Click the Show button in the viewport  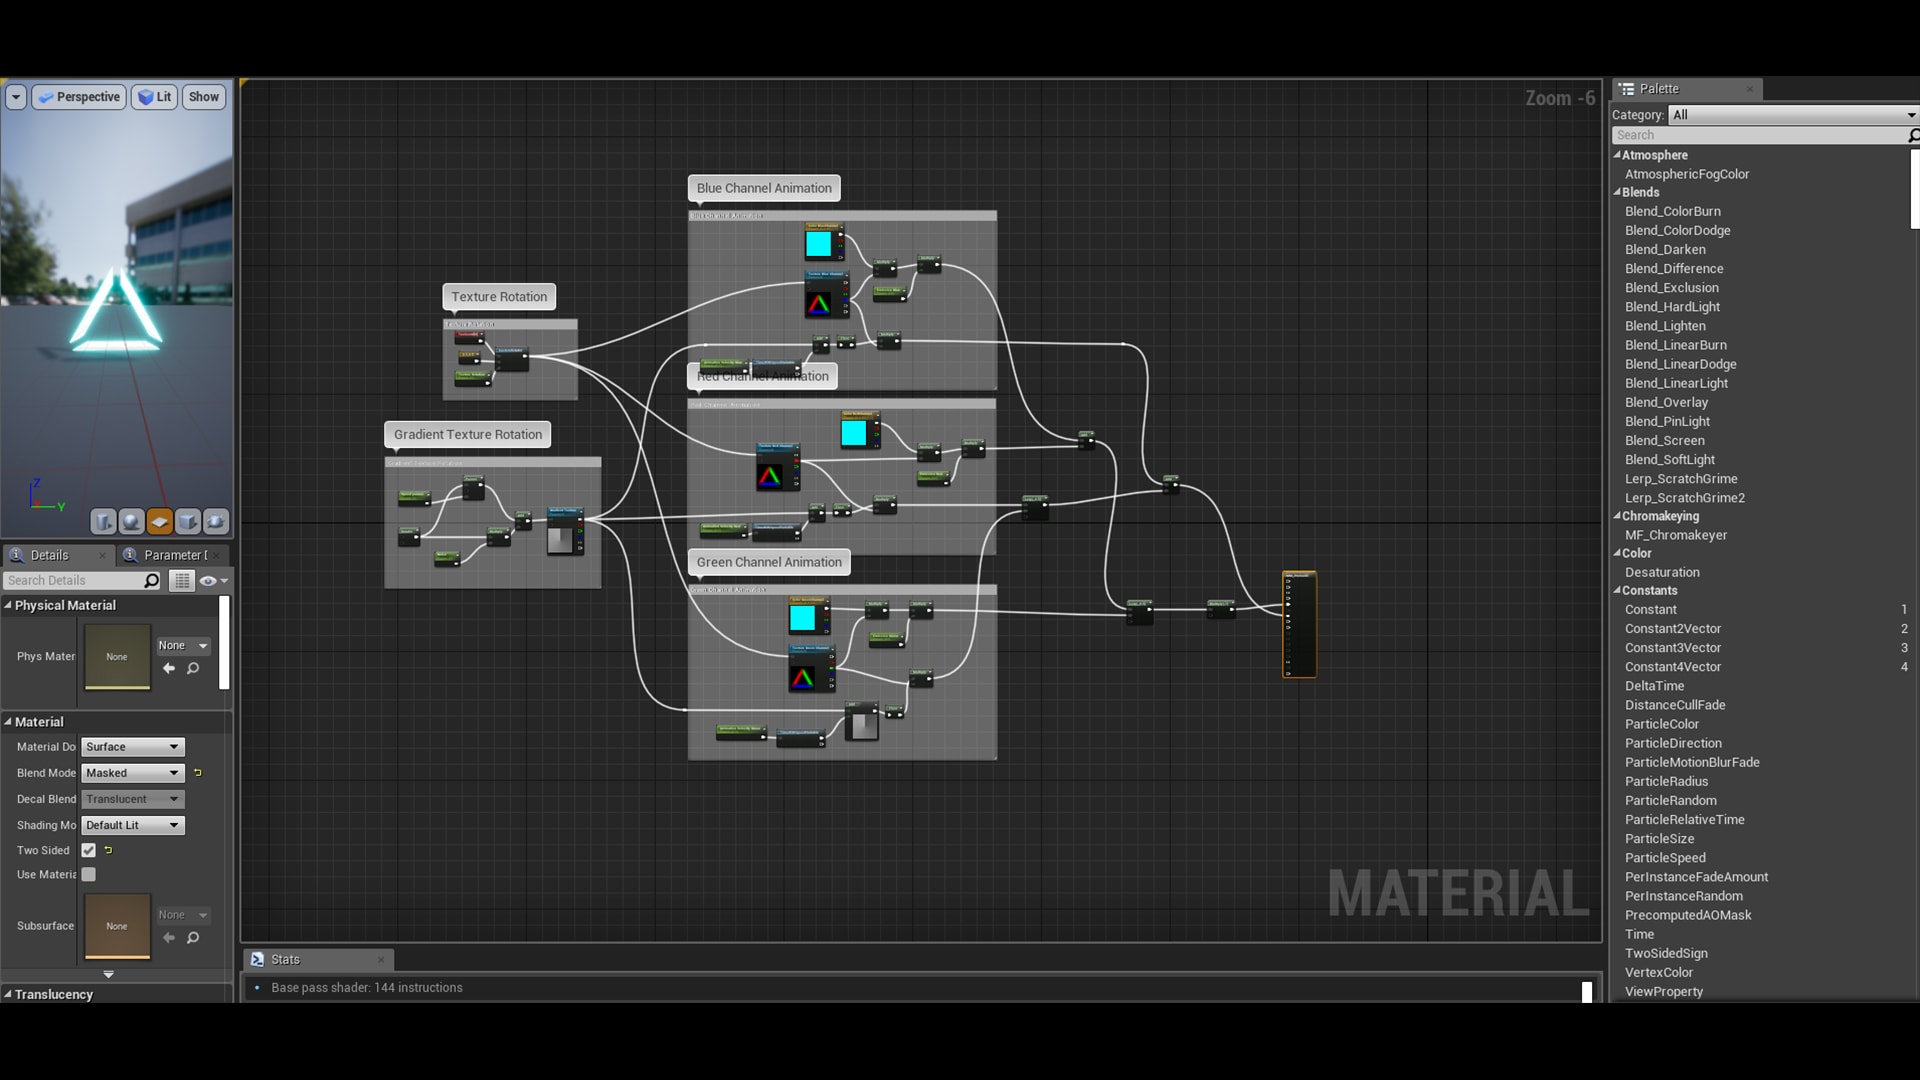tap(204, 96)
